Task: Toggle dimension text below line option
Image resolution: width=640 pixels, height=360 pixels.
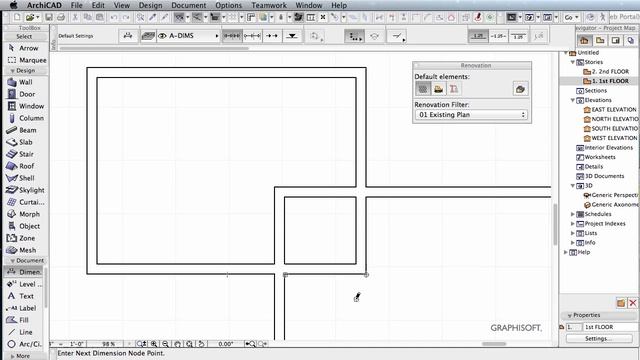Action: (518, 36)
